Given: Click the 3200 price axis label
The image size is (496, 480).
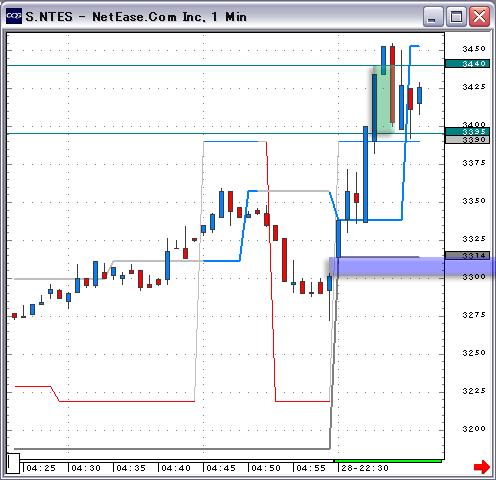Looking at the screenshot, I should tap(474, 429).
